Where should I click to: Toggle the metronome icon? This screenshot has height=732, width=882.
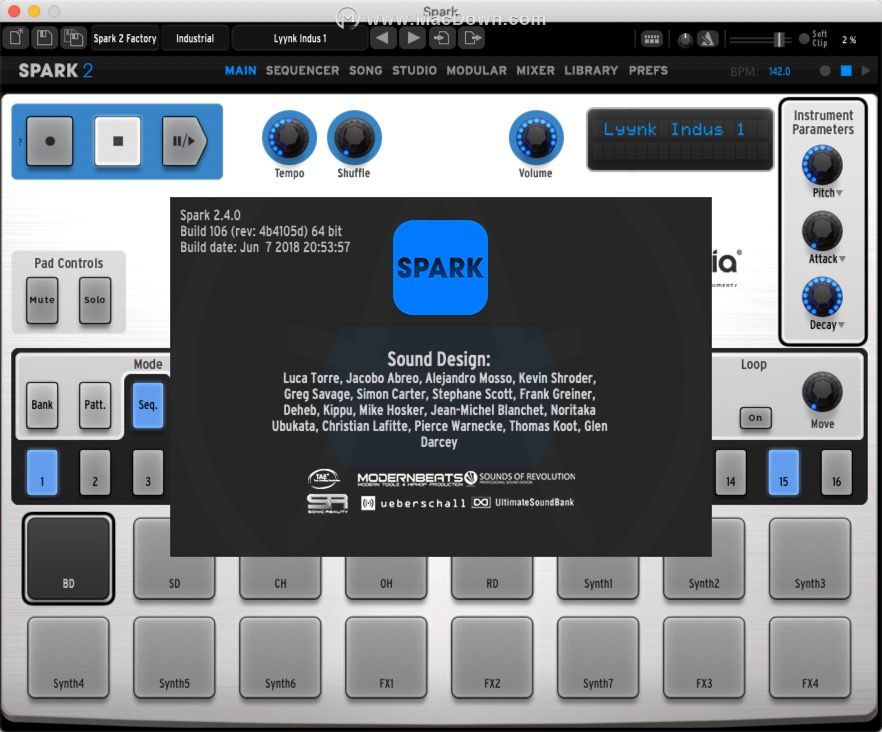(708, 39)
